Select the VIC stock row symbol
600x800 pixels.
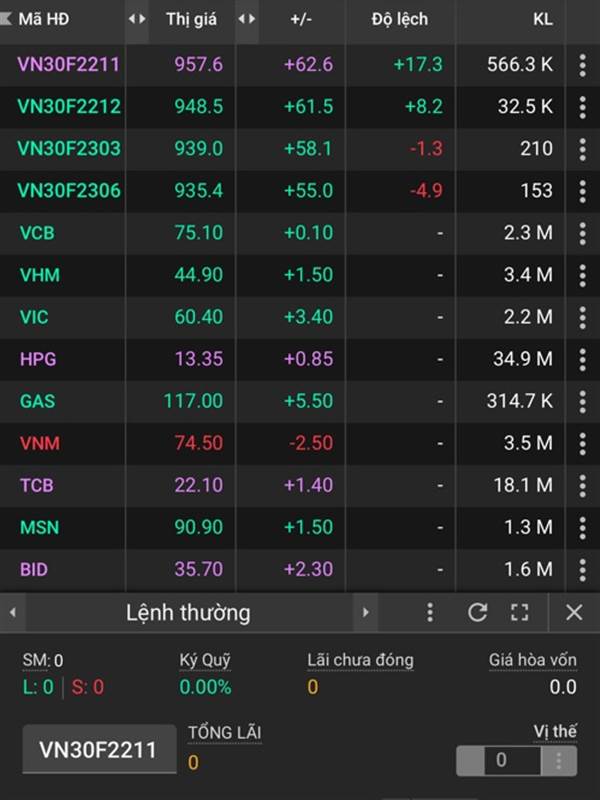point(34,317)
